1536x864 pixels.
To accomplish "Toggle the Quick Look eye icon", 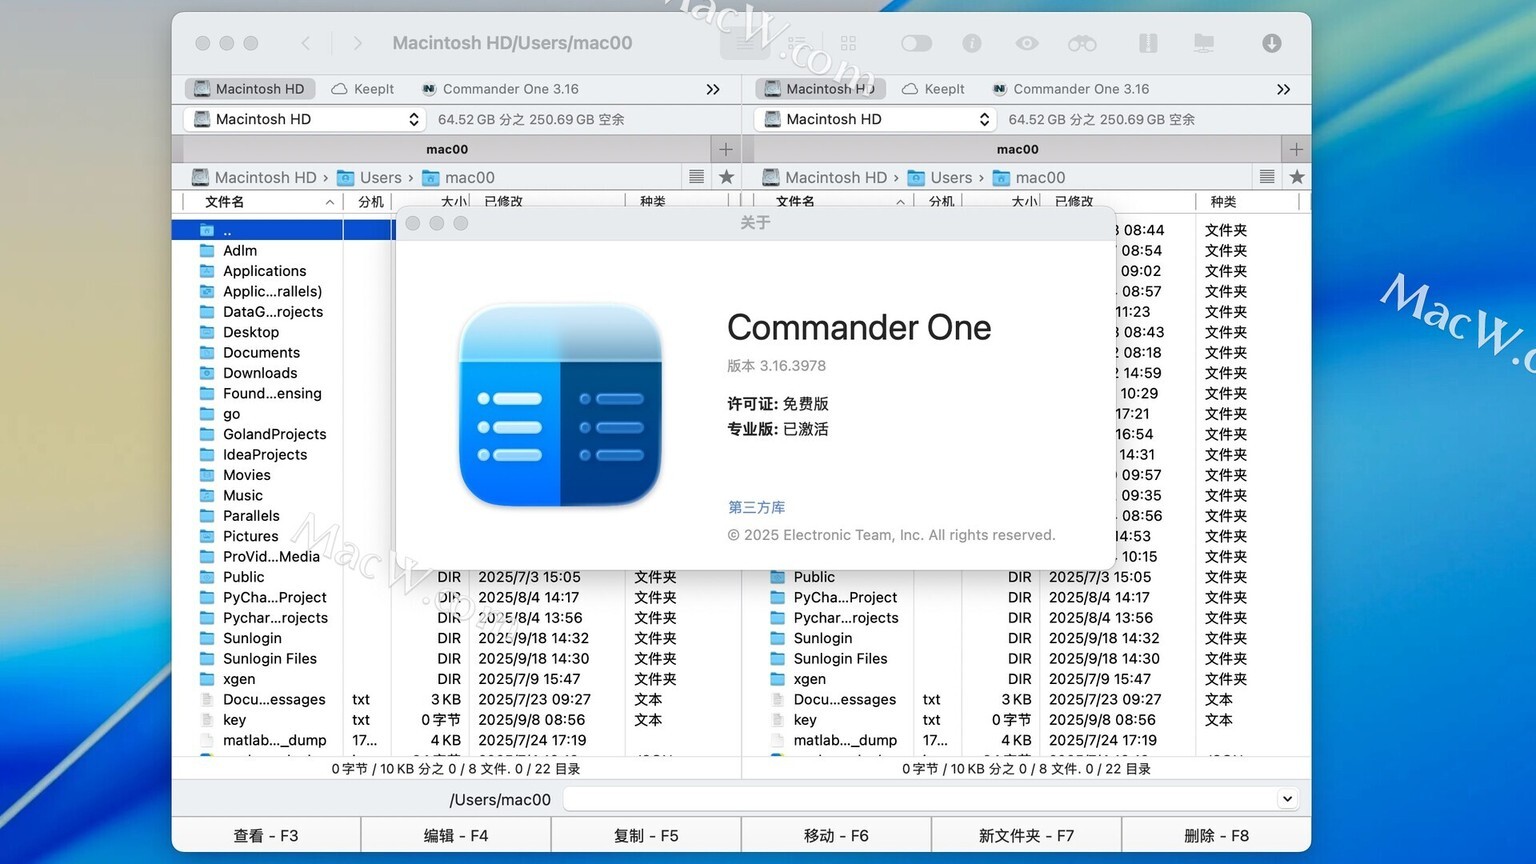I will pos(1027,43).
